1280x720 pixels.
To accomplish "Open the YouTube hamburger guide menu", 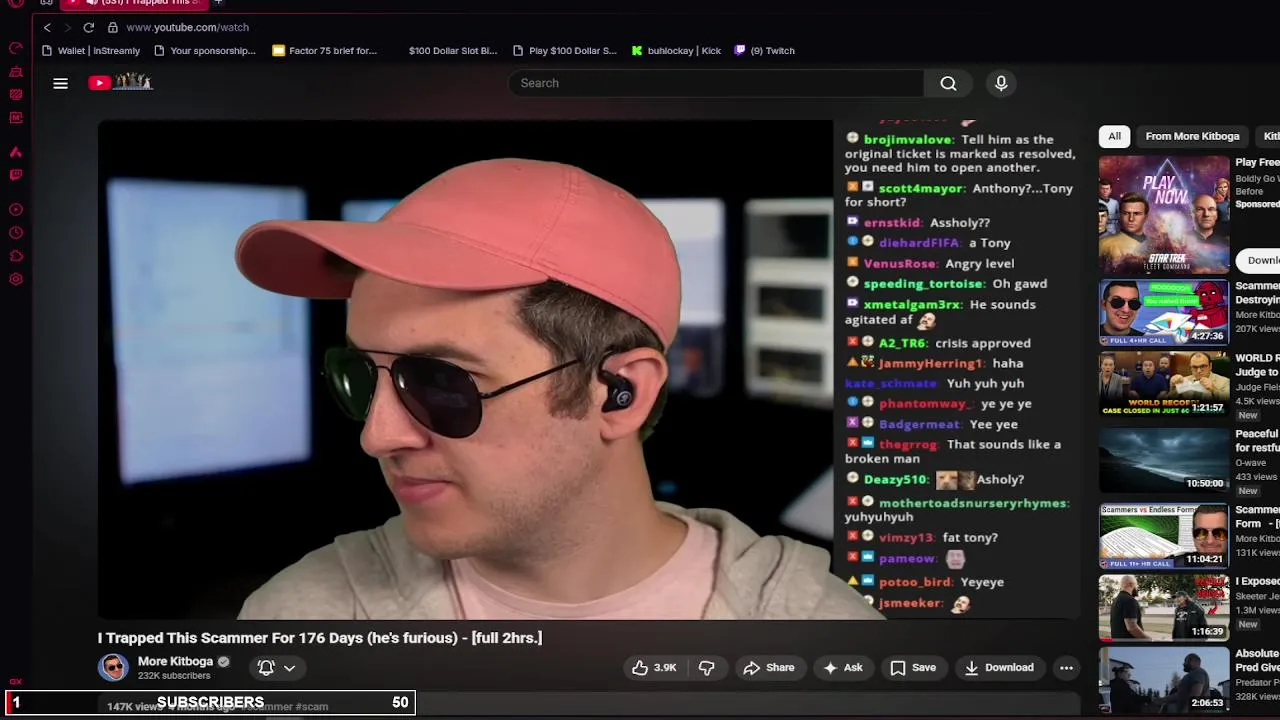I will click(x=60, y=83).
